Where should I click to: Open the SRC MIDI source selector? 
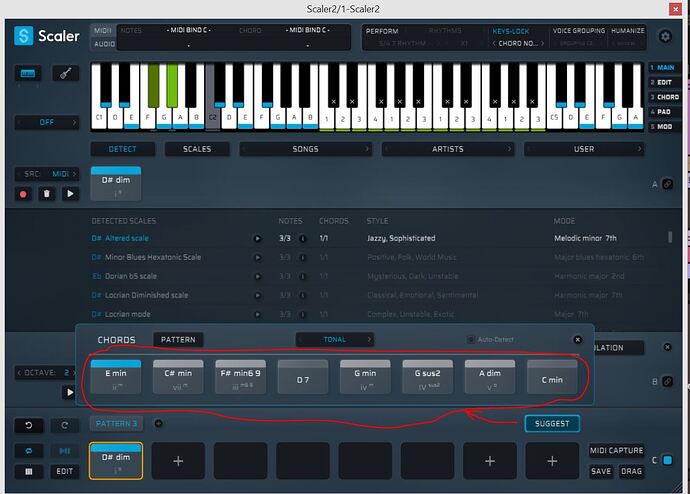47,174
